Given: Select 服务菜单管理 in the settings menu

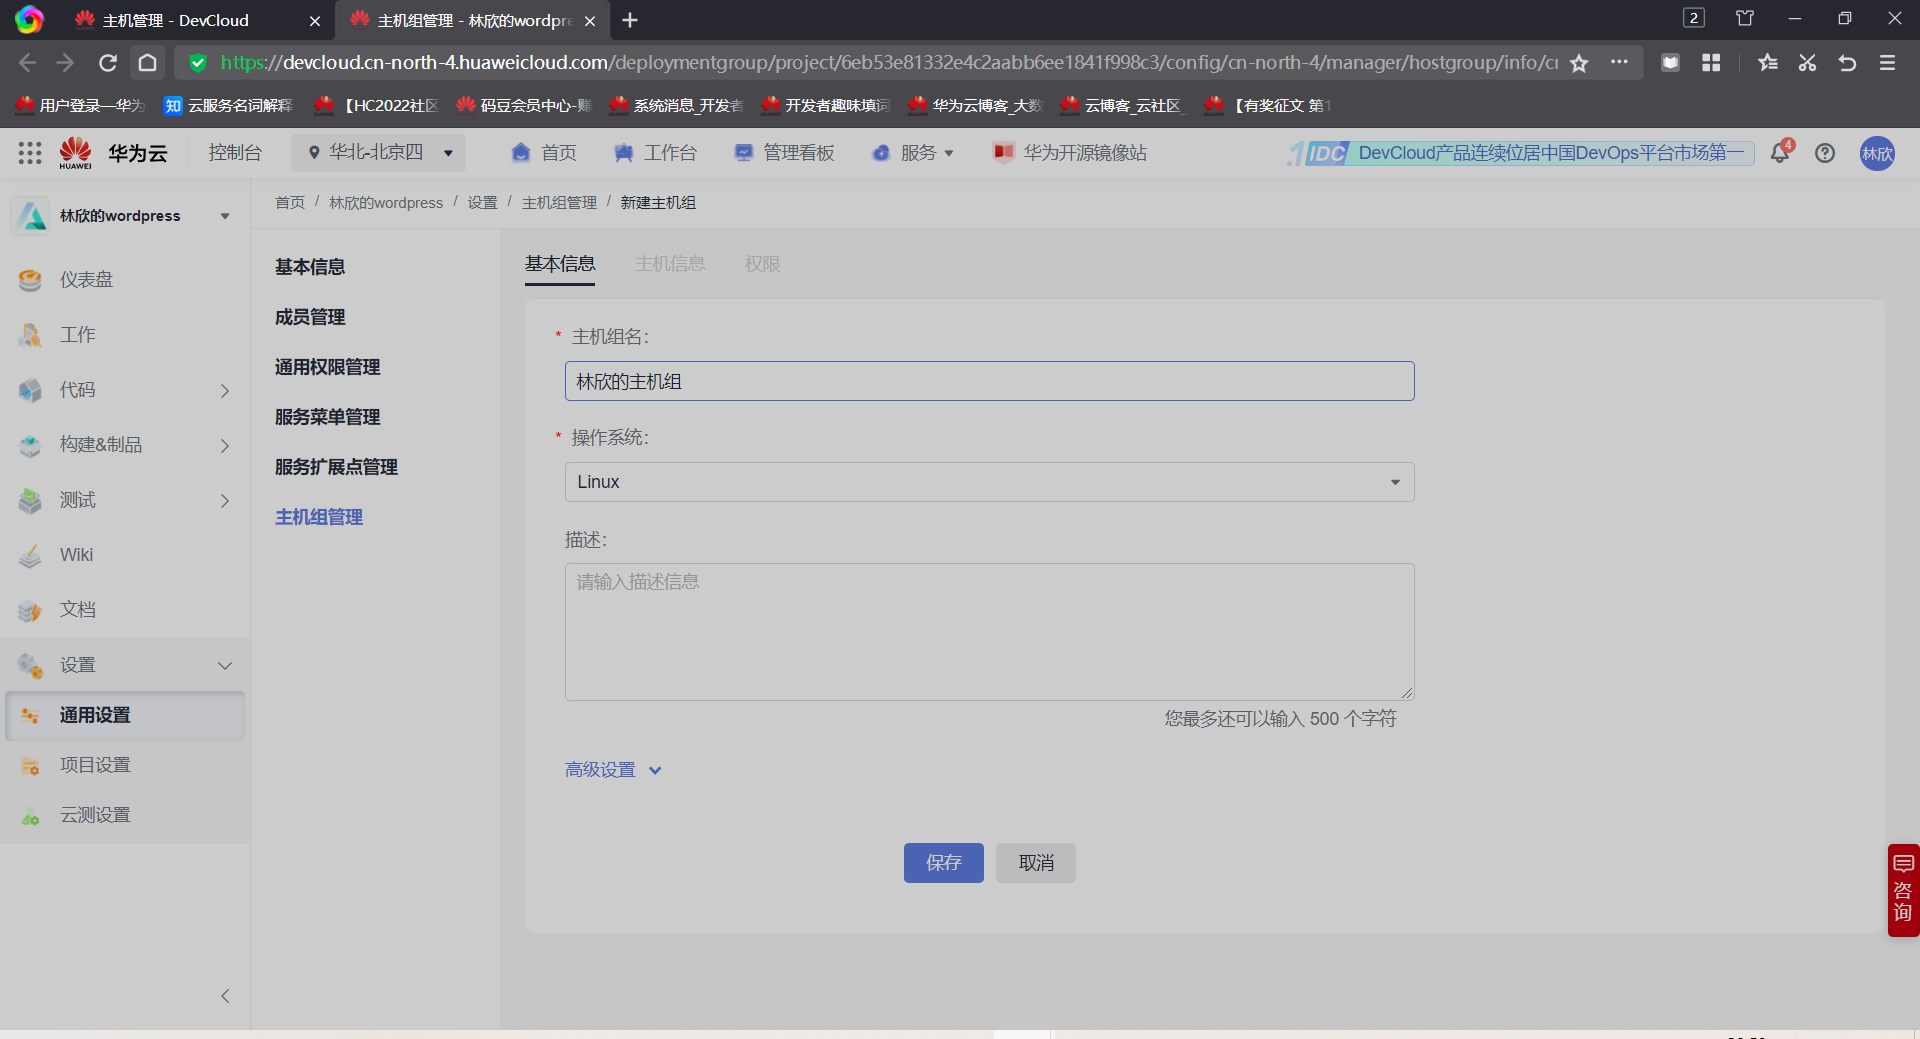Looking at the screenshot, I should [328, 417].
